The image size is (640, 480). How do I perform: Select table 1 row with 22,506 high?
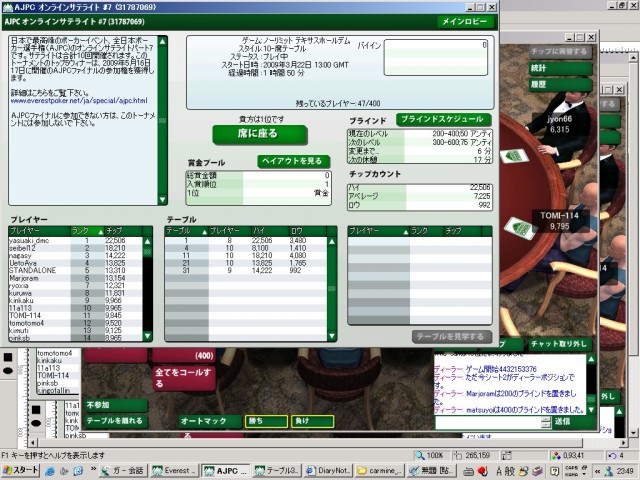(x=246, y=240)
